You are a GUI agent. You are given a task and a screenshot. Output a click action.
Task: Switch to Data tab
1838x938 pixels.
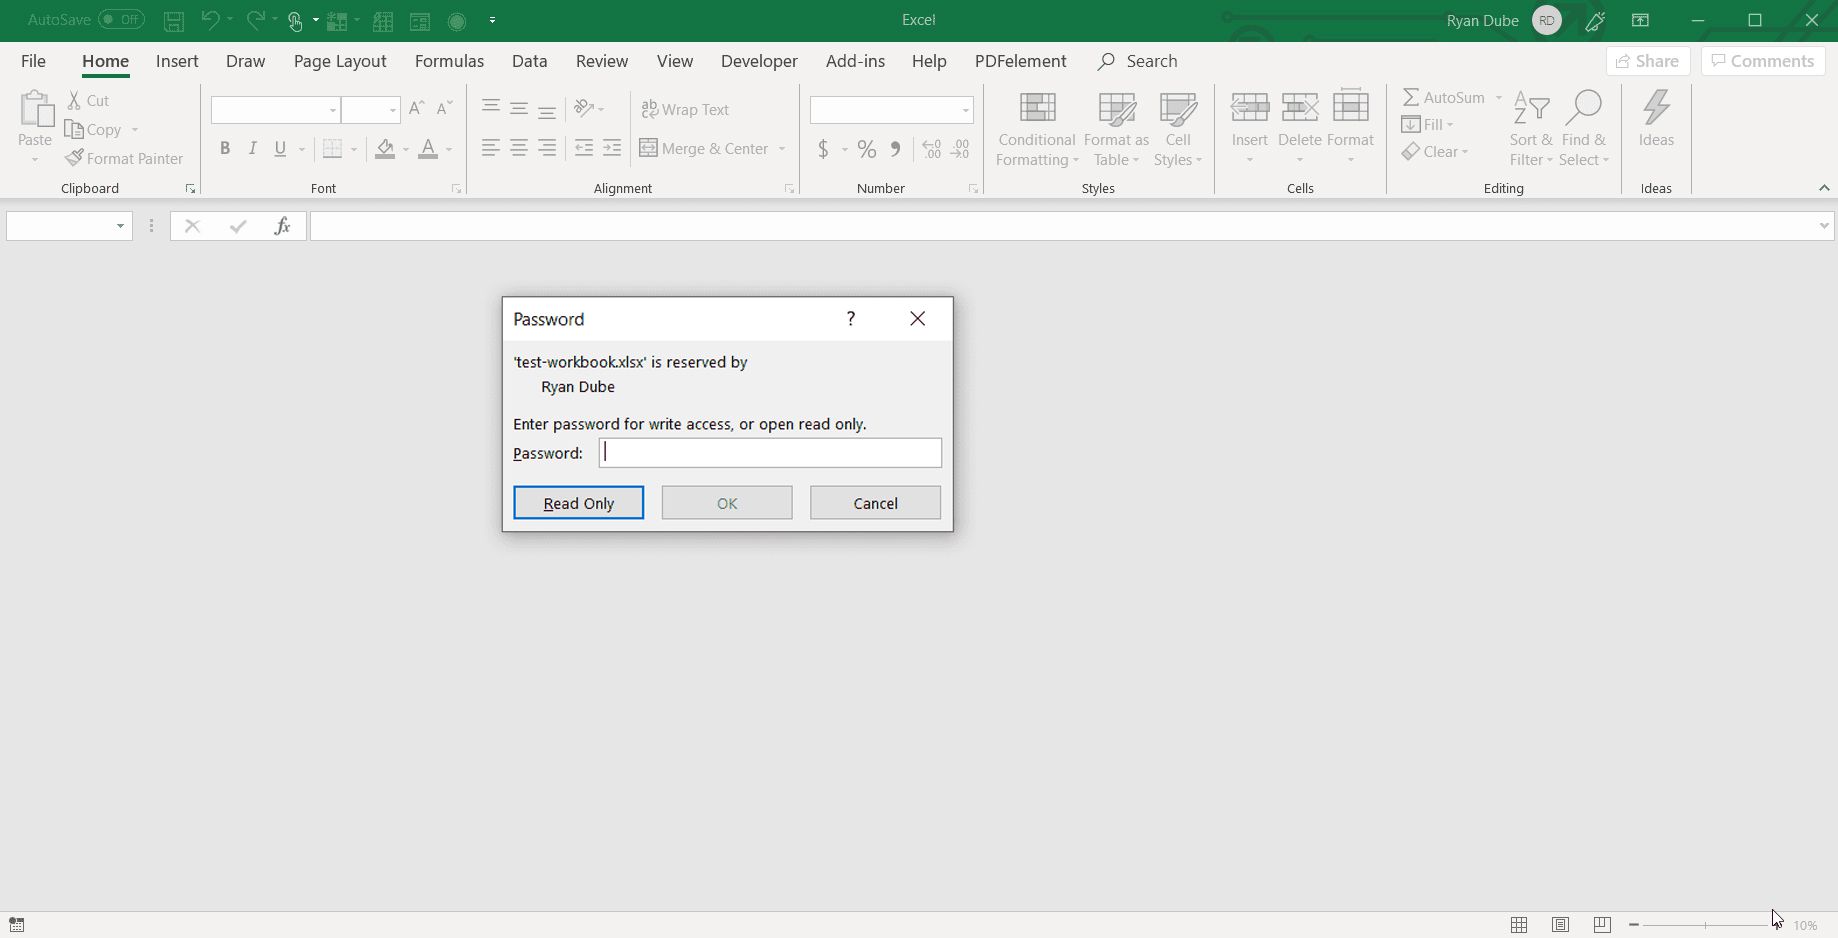(529, 61)
